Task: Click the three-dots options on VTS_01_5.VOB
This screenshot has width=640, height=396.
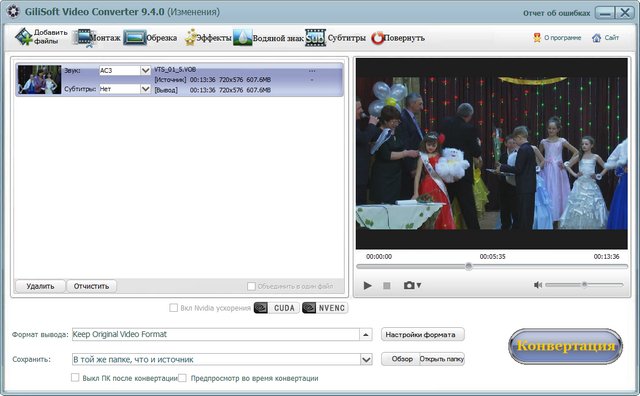Action: (x=312, y=71)
